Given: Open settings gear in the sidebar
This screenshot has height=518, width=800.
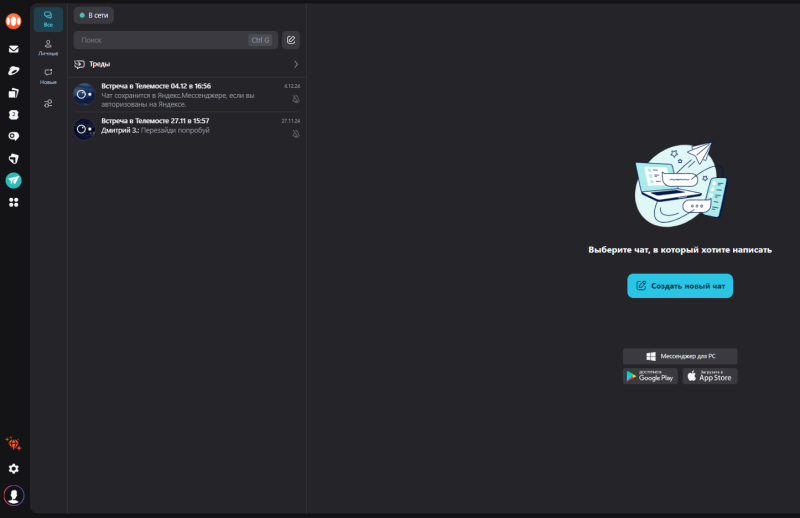Looking at the screenshot, I should point(14,468).
